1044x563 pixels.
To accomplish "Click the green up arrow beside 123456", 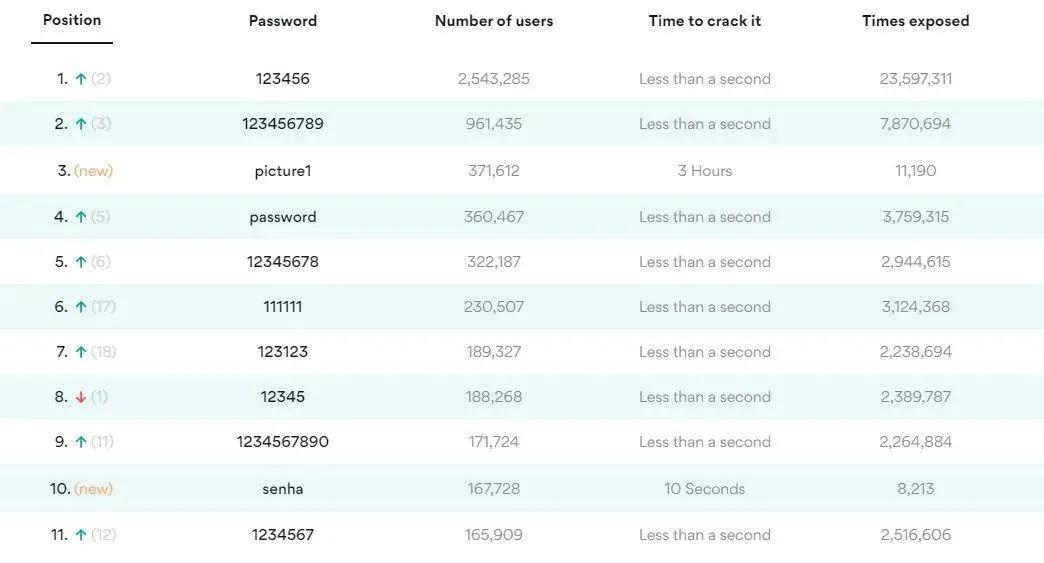I will tap(81, 79).
